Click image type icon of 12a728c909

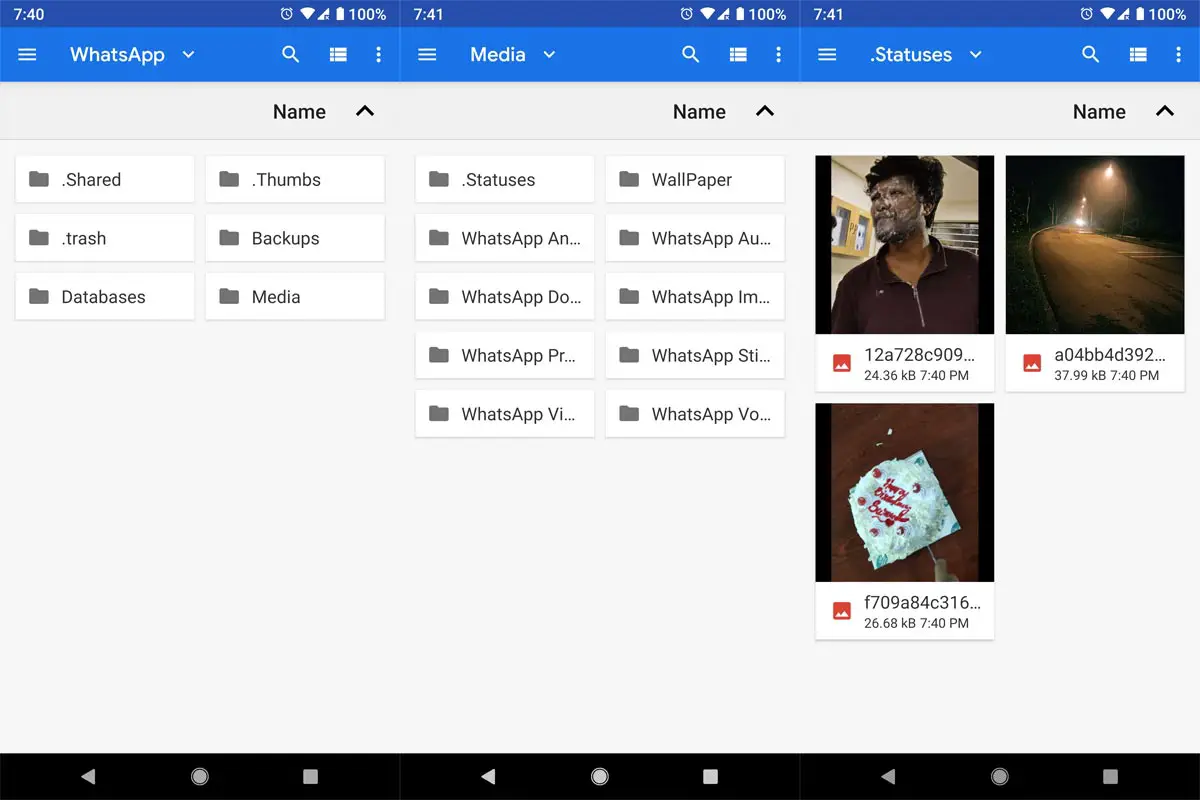coord(842,363)
